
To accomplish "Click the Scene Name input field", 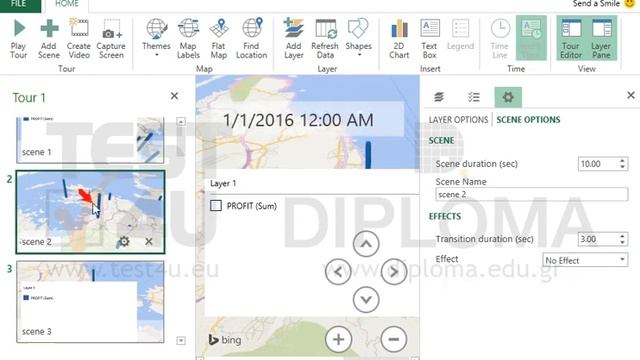I will pyautogui.click(x=531, y=194).
